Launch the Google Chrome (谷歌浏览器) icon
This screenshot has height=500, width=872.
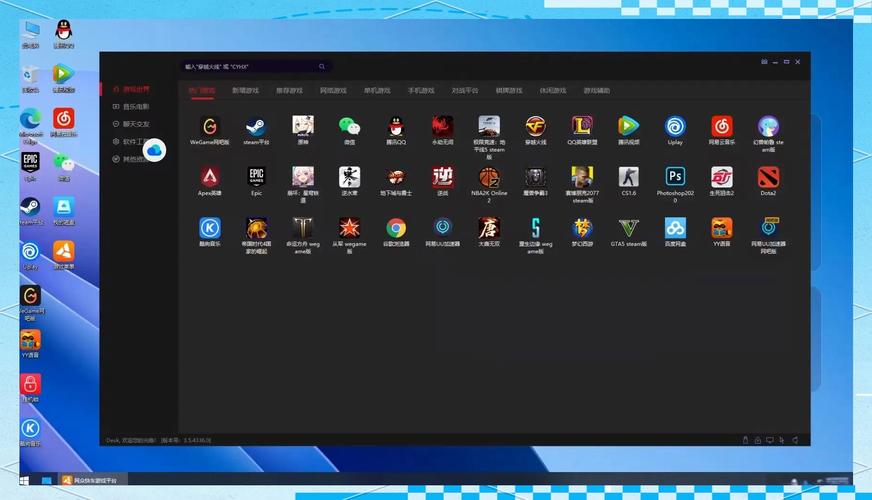click(x=396, y=228)
